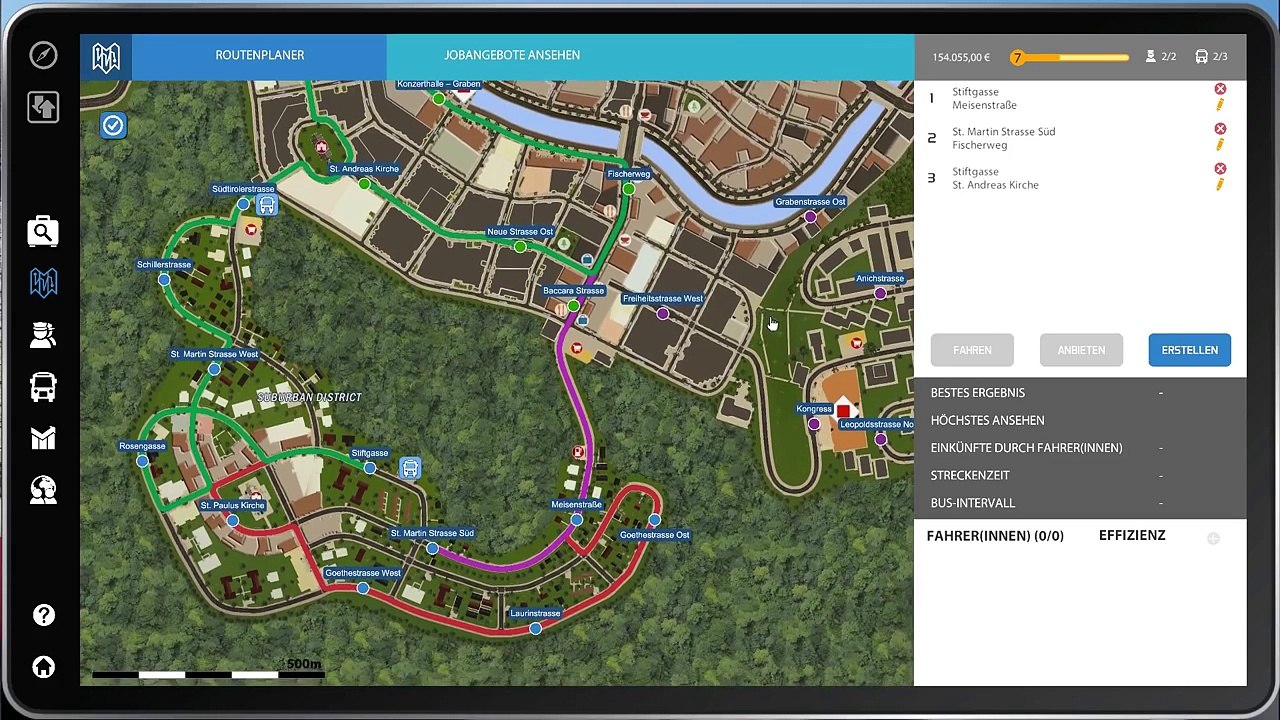Open the headset support icon
Viewport: 1280px width, 720px height.
43,489
